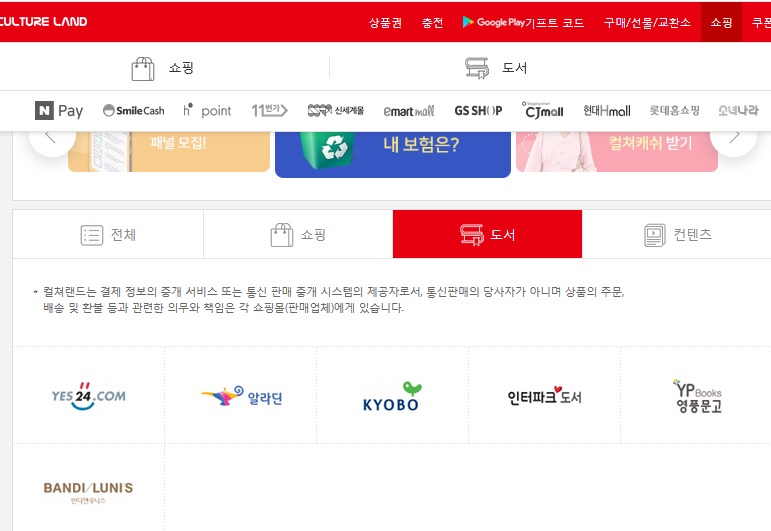Select CJmall partner logo

(x=543, y=110)
